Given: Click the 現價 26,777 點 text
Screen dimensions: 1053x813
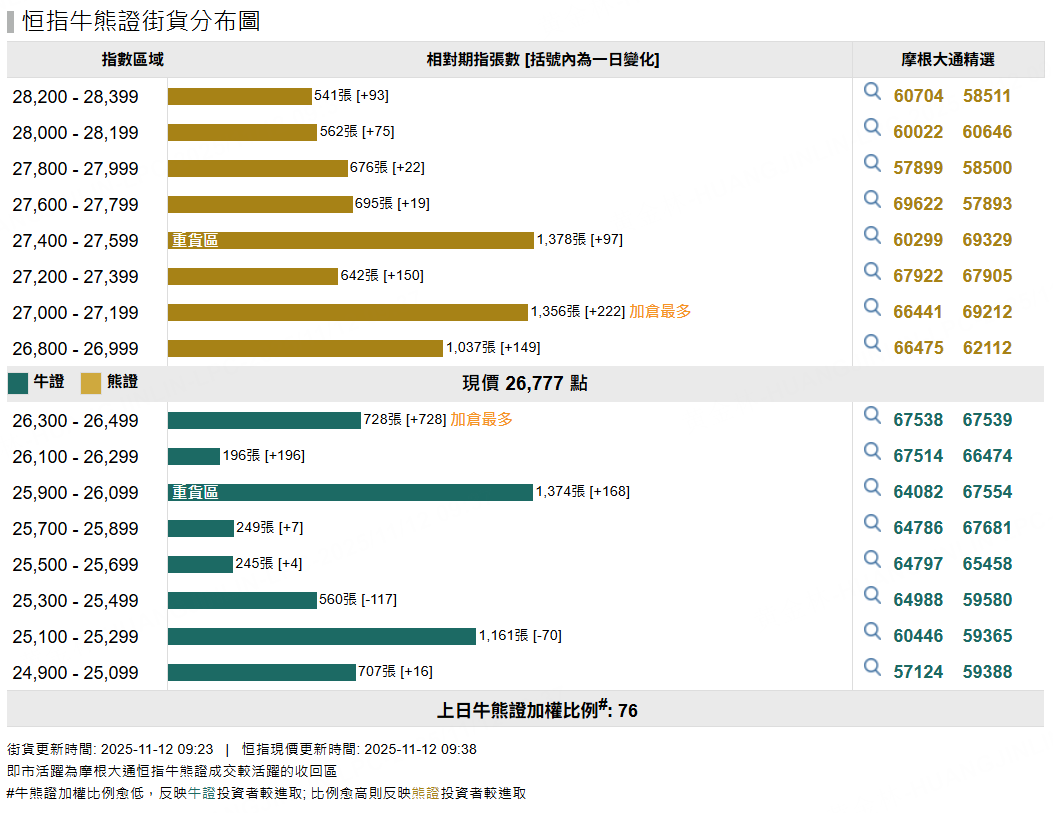Looking at the screenshot, I should 524,383.
